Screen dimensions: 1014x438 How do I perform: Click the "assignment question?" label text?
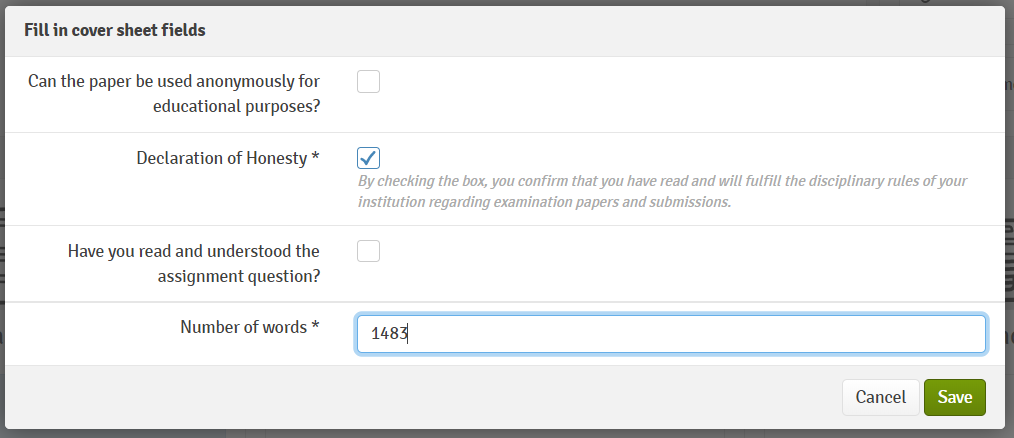click(x=239, y=275)
